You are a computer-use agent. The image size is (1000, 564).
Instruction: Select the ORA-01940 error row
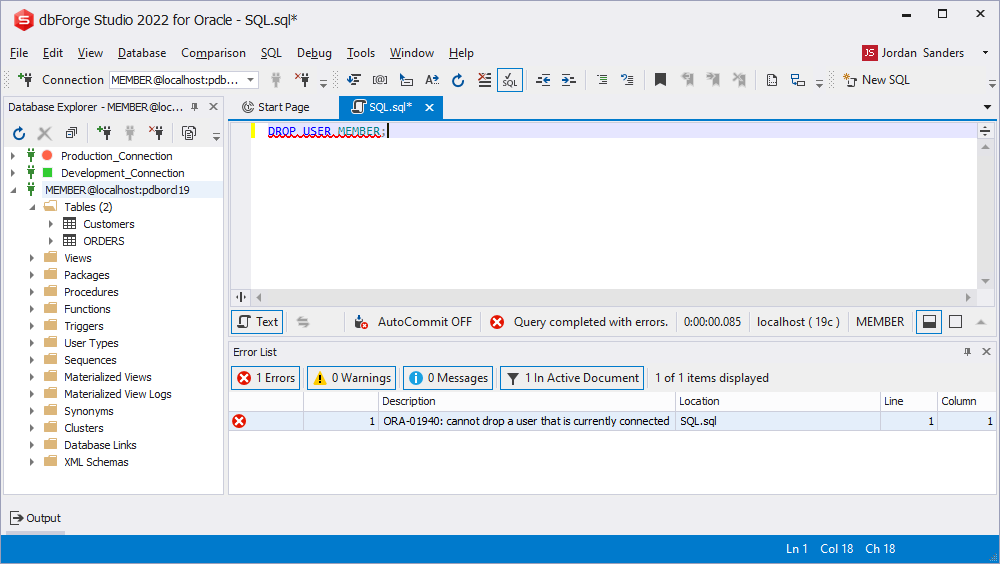click(525, 421)
